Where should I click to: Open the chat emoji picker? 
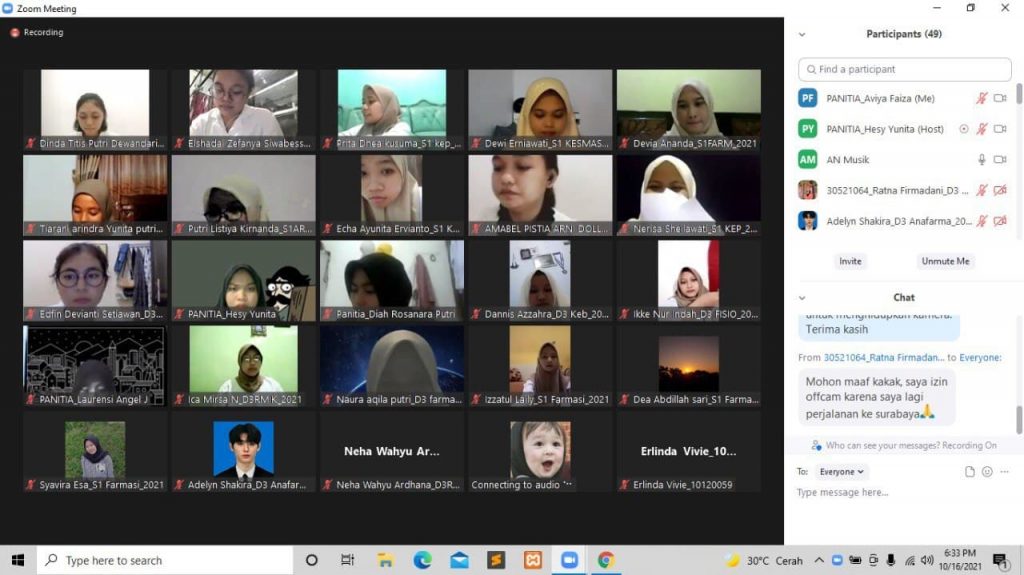coord(987,472)
